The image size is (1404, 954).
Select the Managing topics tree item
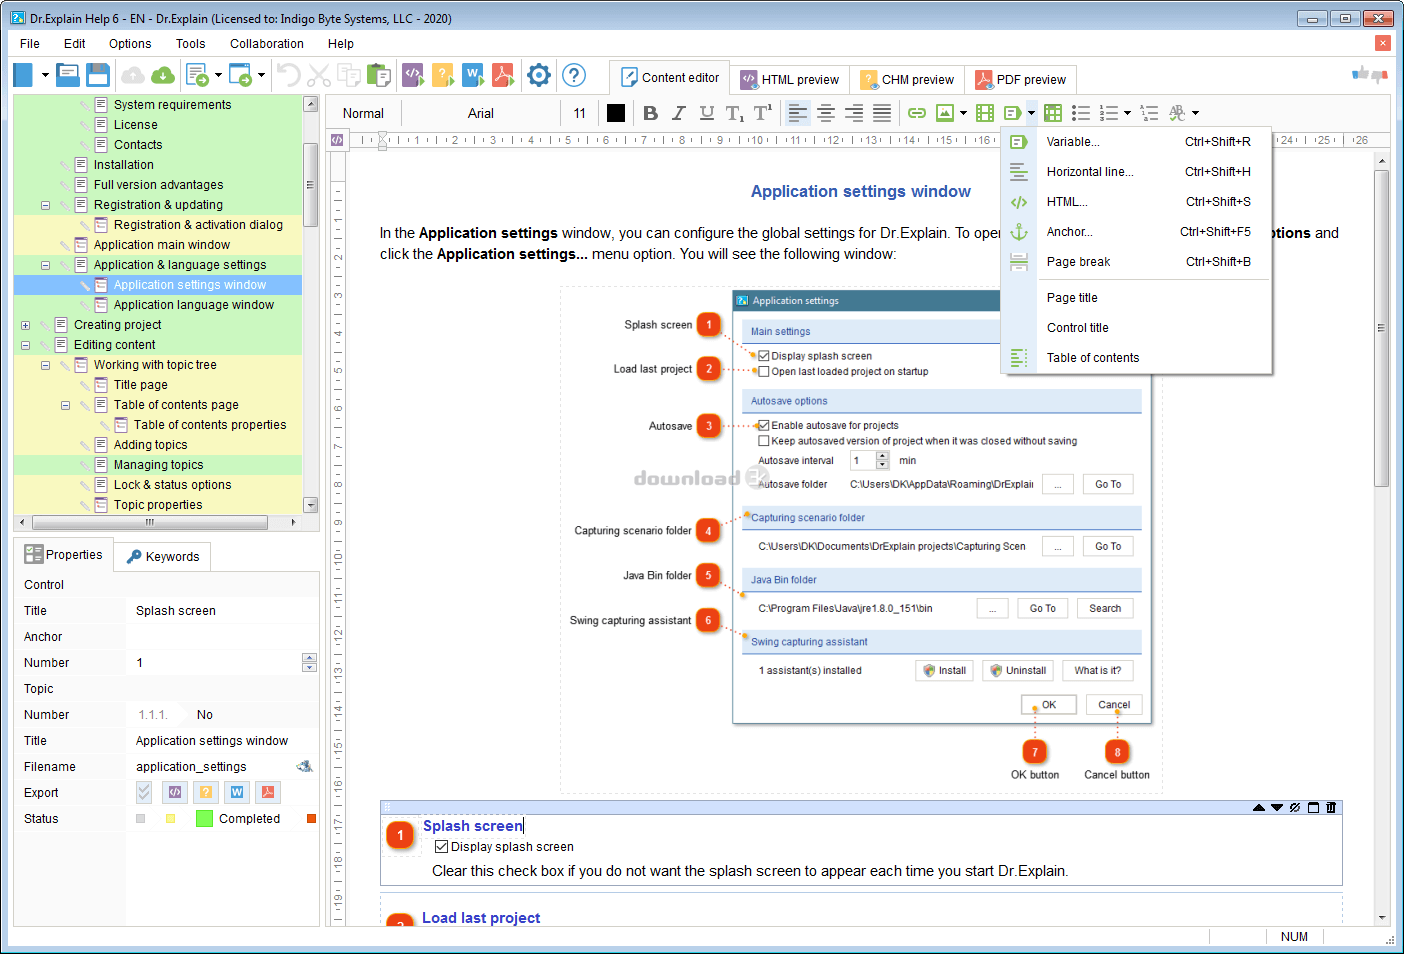[x=158, y=465]
